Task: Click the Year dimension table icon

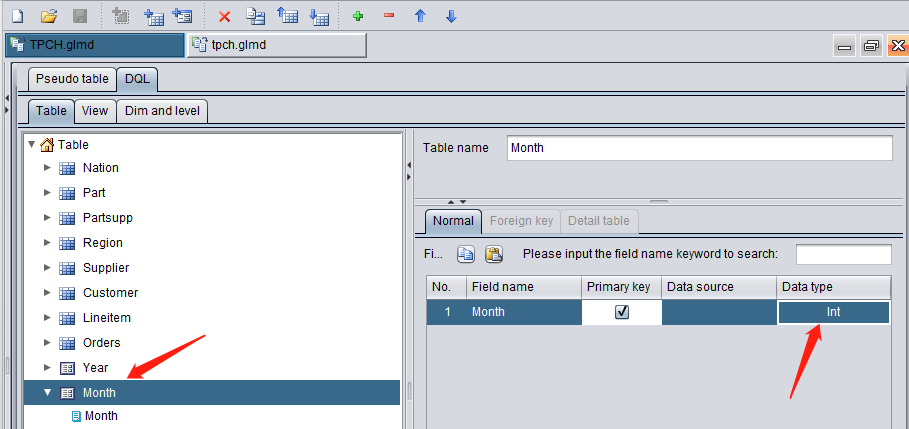Action: point(67,368)
